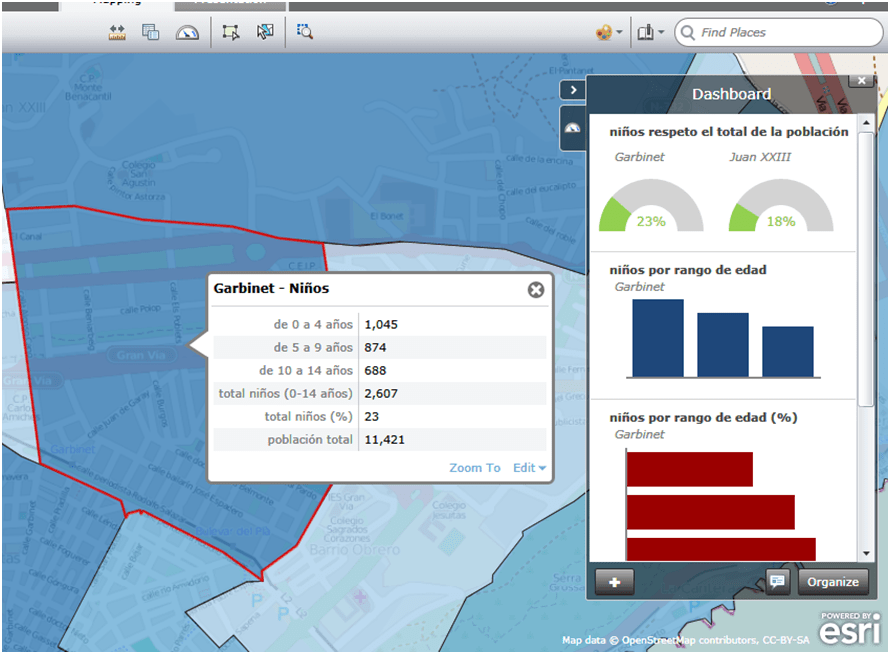Click the middle red percentage bar
This screenshot has width=890, height=654.
[711, 512]
